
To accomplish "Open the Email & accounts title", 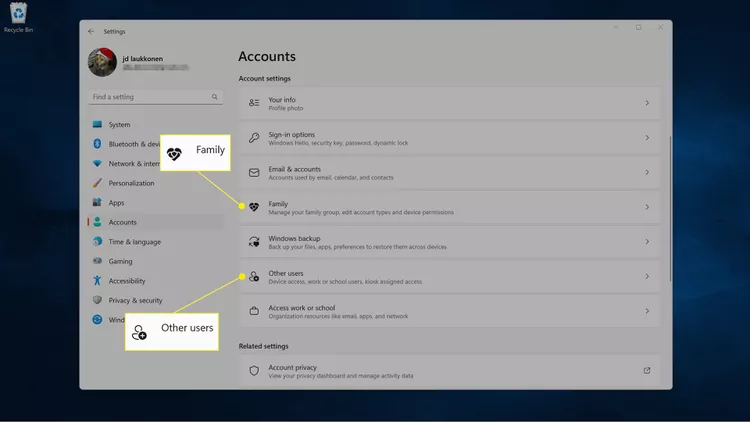I will pyautogui.click(x=294, y=169).
